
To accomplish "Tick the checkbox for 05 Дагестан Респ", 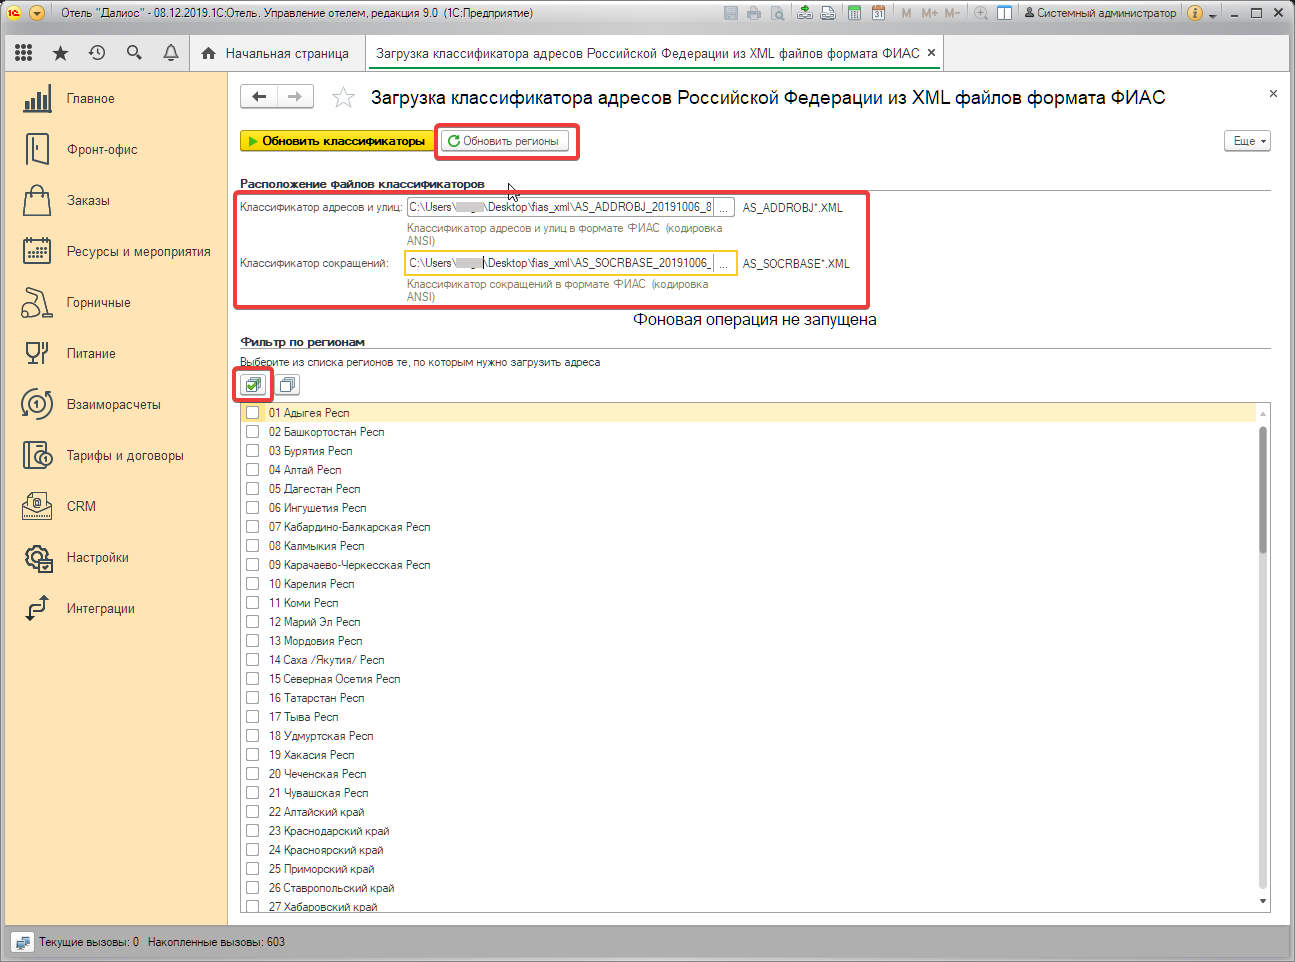I will click(253, 489).
